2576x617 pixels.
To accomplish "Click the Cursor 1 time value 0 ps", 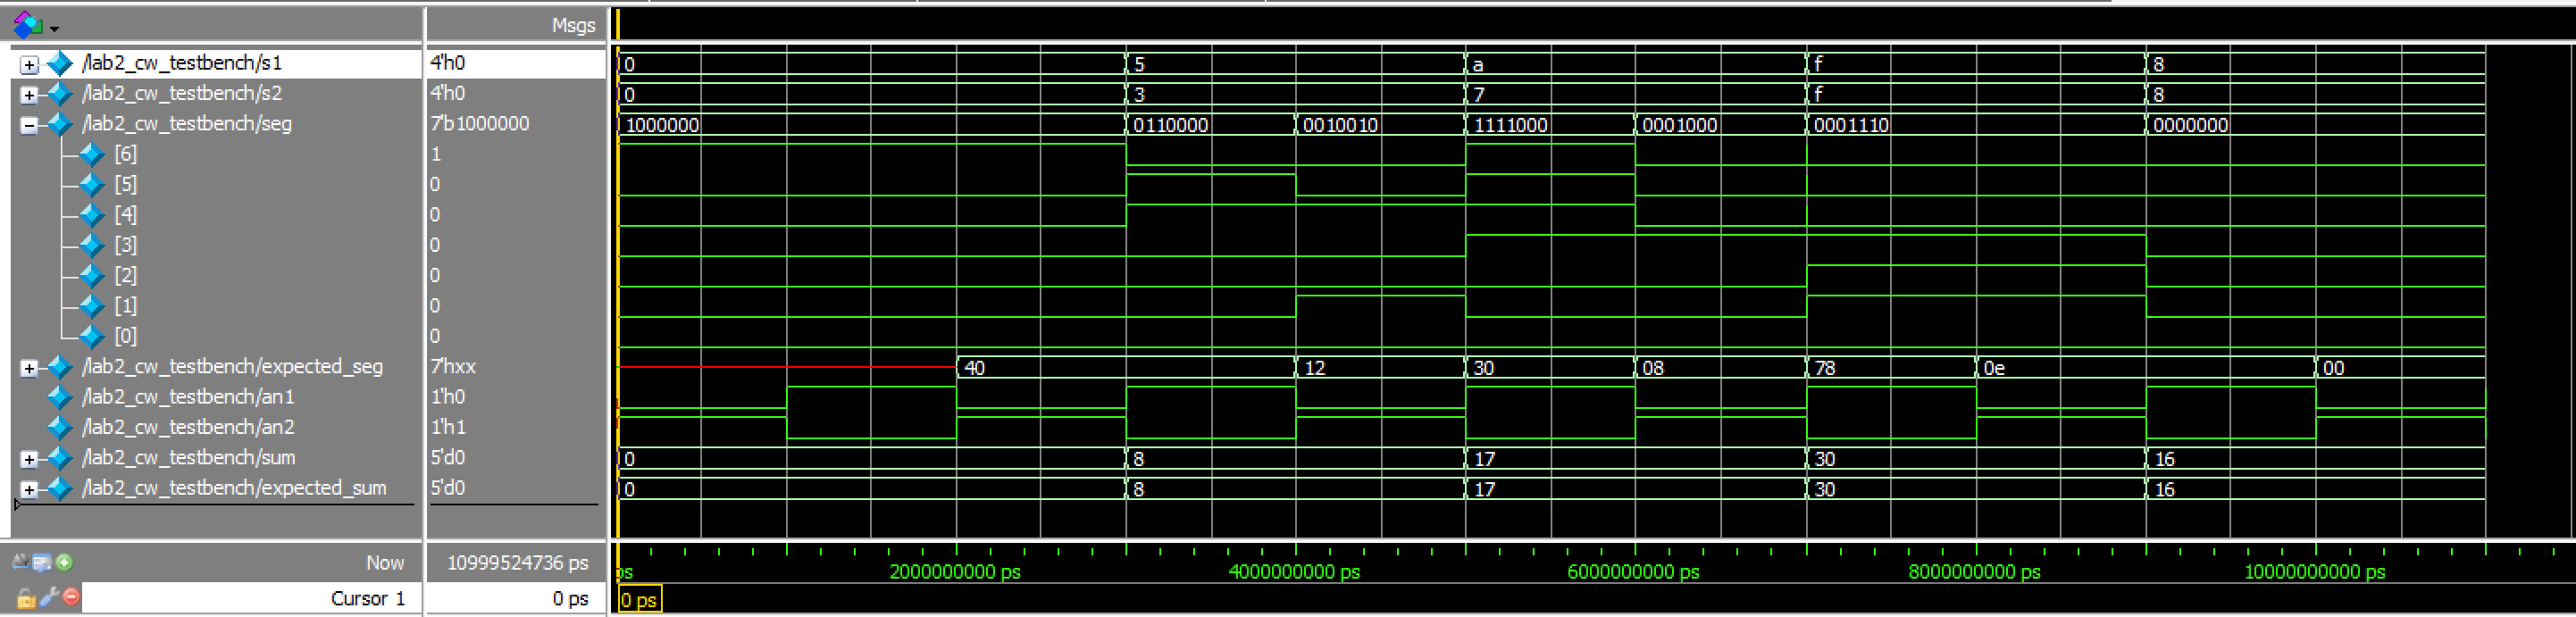I will pyautogui.click(x=570, y=598).
